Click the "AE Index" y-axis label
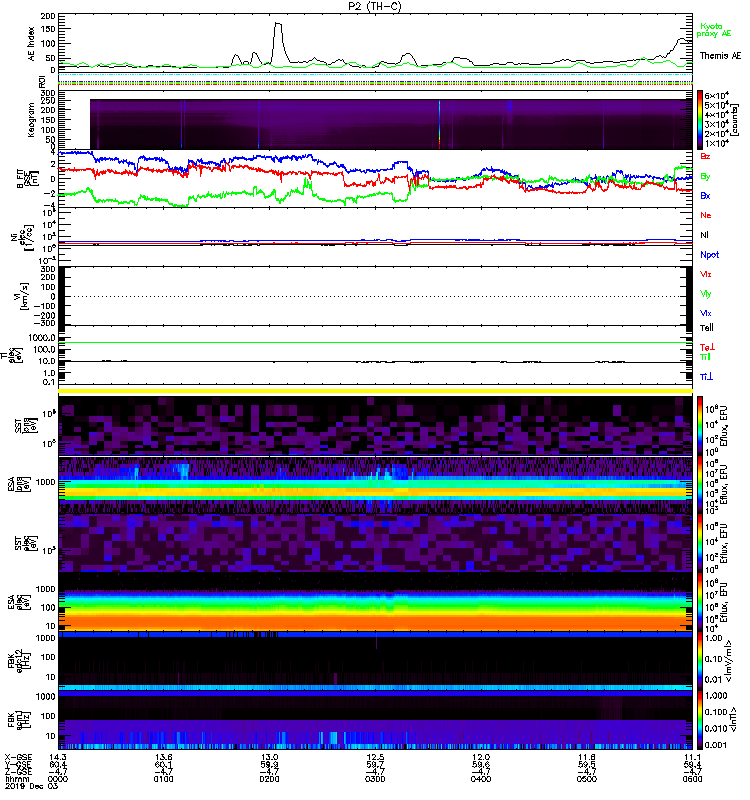Image resolution: width=750 pixels, height=800 pixels. click(x=32, y=44)
